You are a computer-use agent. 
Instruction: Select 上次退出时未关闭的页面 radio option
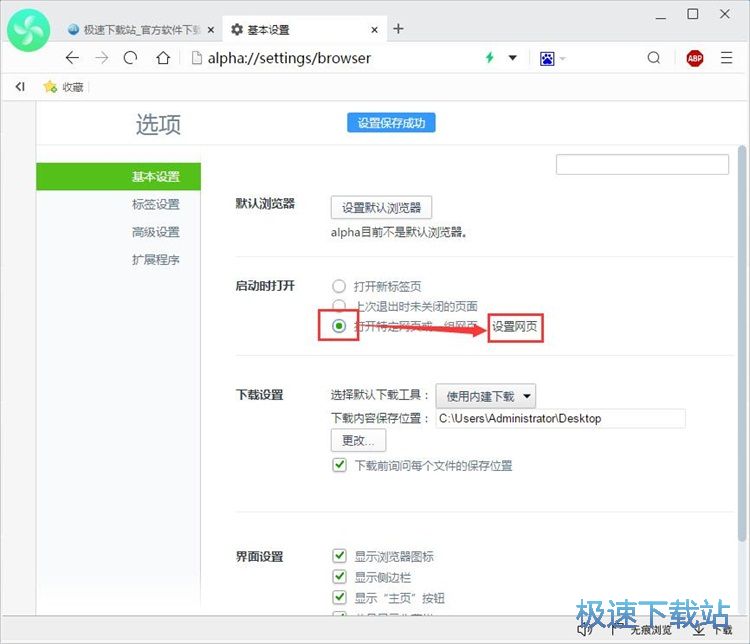[339, 306]
